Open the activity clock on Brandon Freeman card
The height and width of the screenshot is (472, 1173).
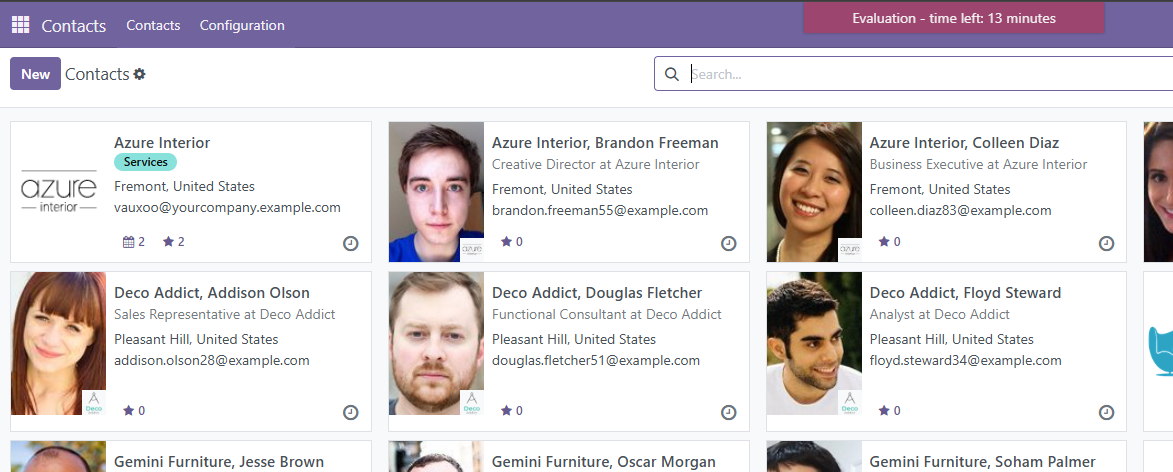click(x=728, y=243)
